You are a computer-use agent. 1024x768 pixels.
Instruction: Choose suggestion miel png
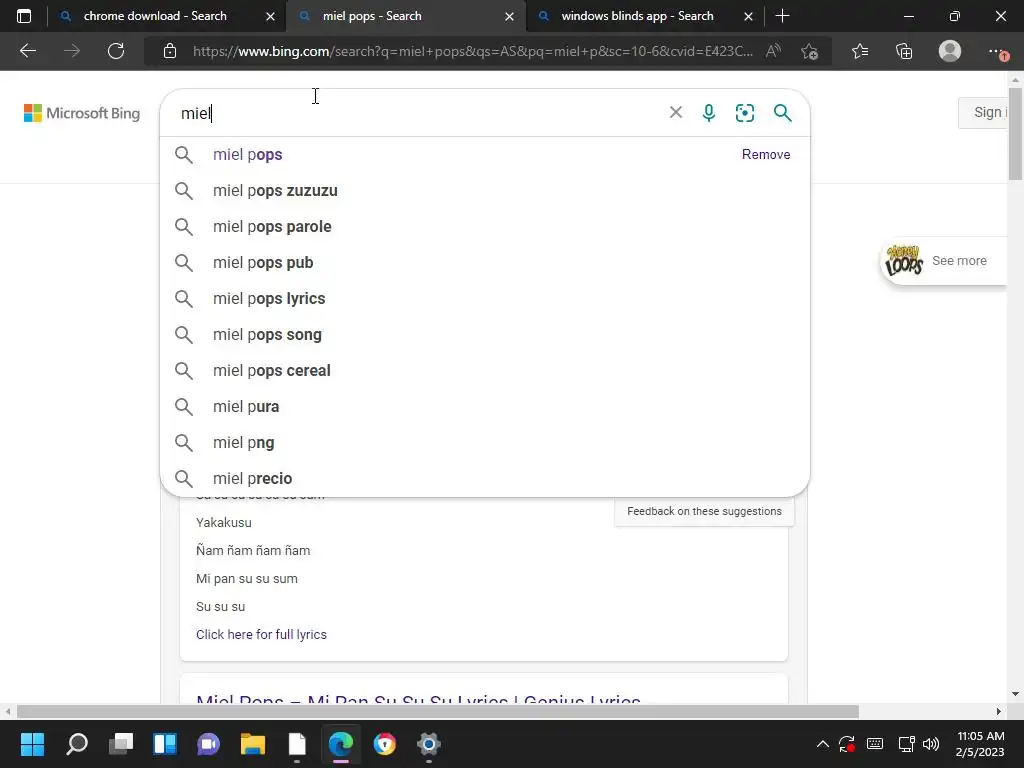[x=485, y=442]
